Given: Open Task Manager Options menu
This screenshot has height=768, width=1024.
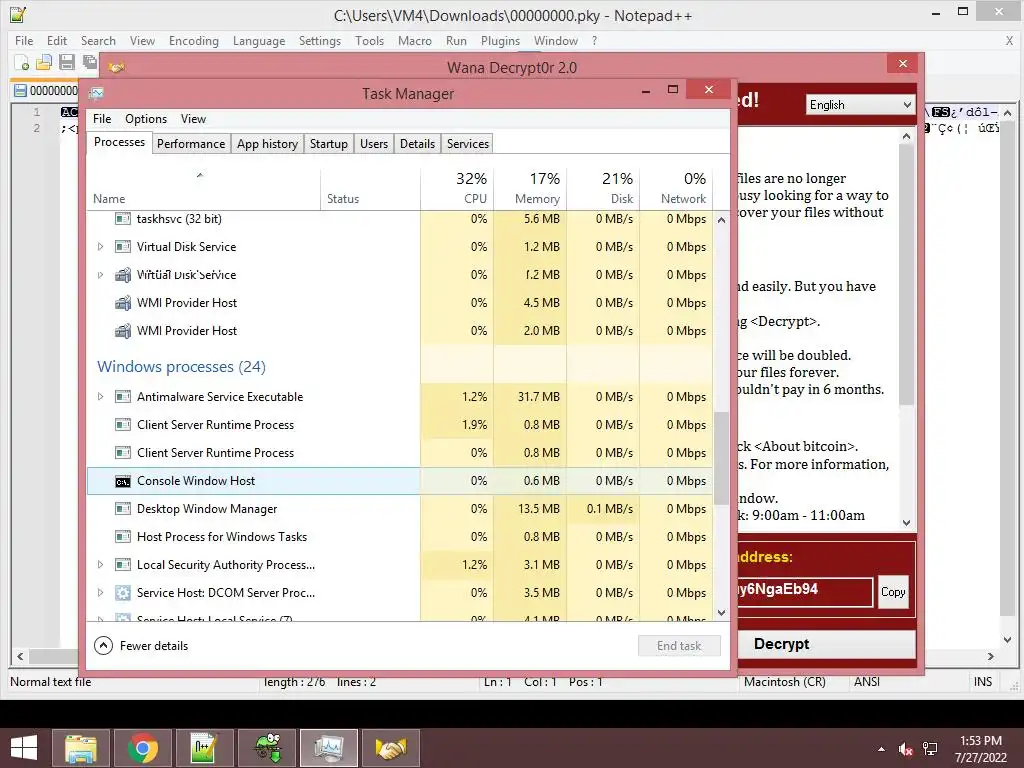Looking at the screenshot, I should [x=146, y=119].
